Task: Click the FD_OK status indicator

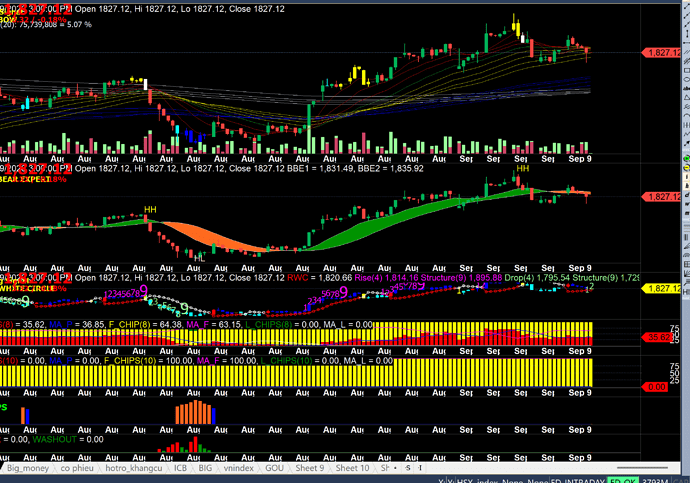Action: [623, 480]
